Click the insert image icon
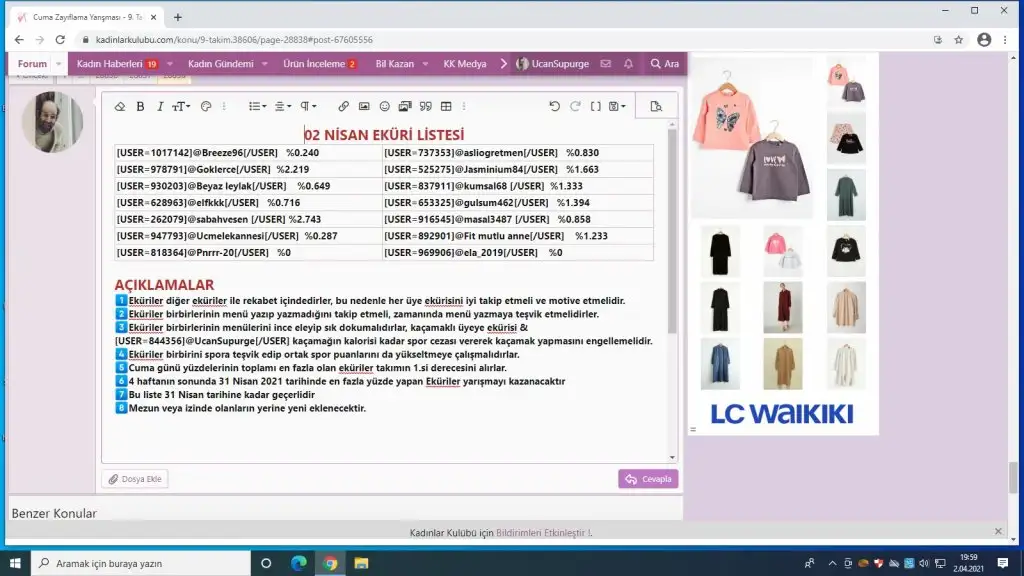This screenshot has height=576, width=1024. 364,106
